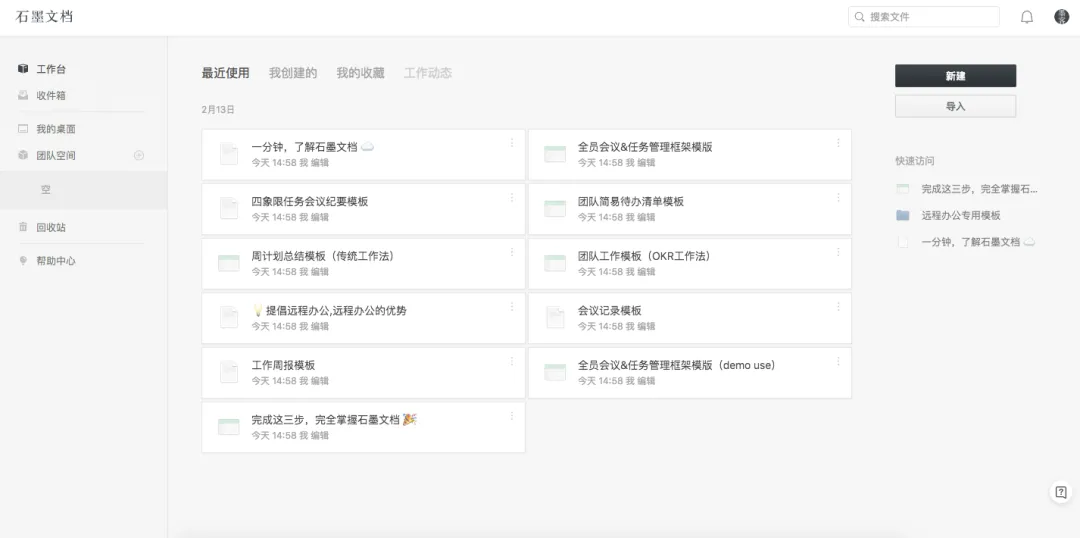Switch to 最近使用 tab
Screen dimensions: 1080x538
pos(225,73)
